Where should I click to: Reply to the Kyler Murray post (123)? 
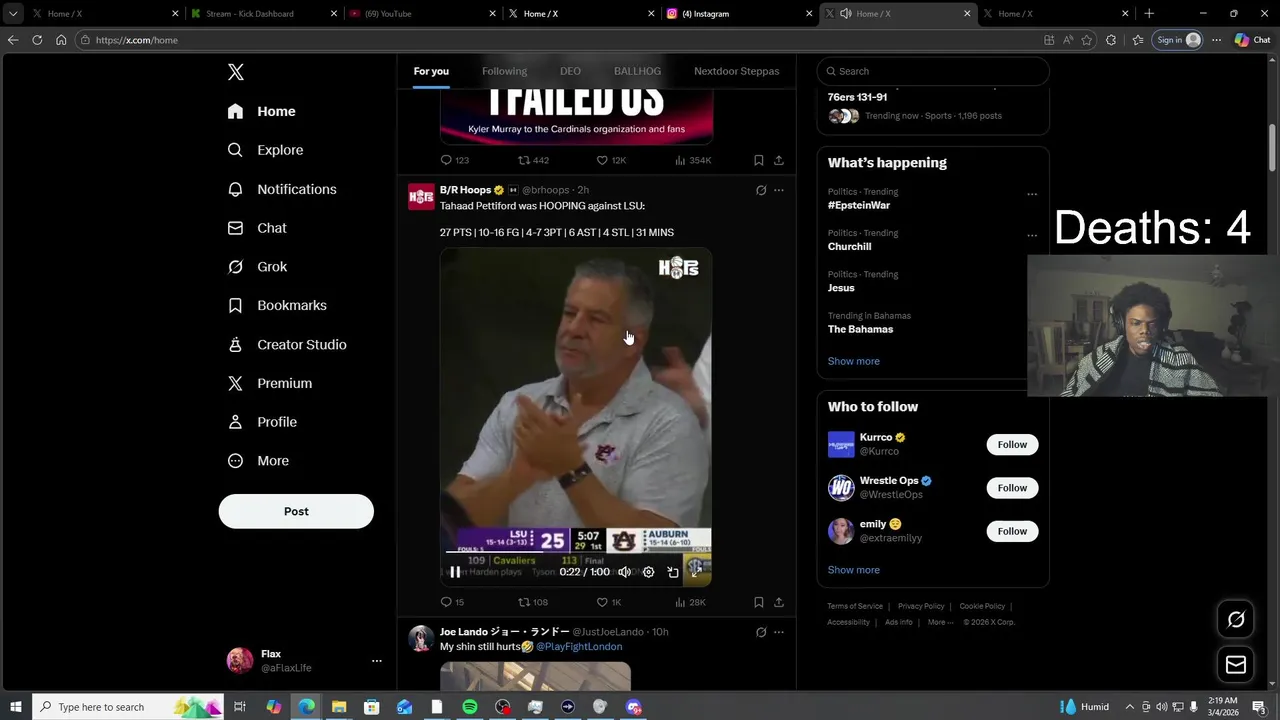point(455,160)
